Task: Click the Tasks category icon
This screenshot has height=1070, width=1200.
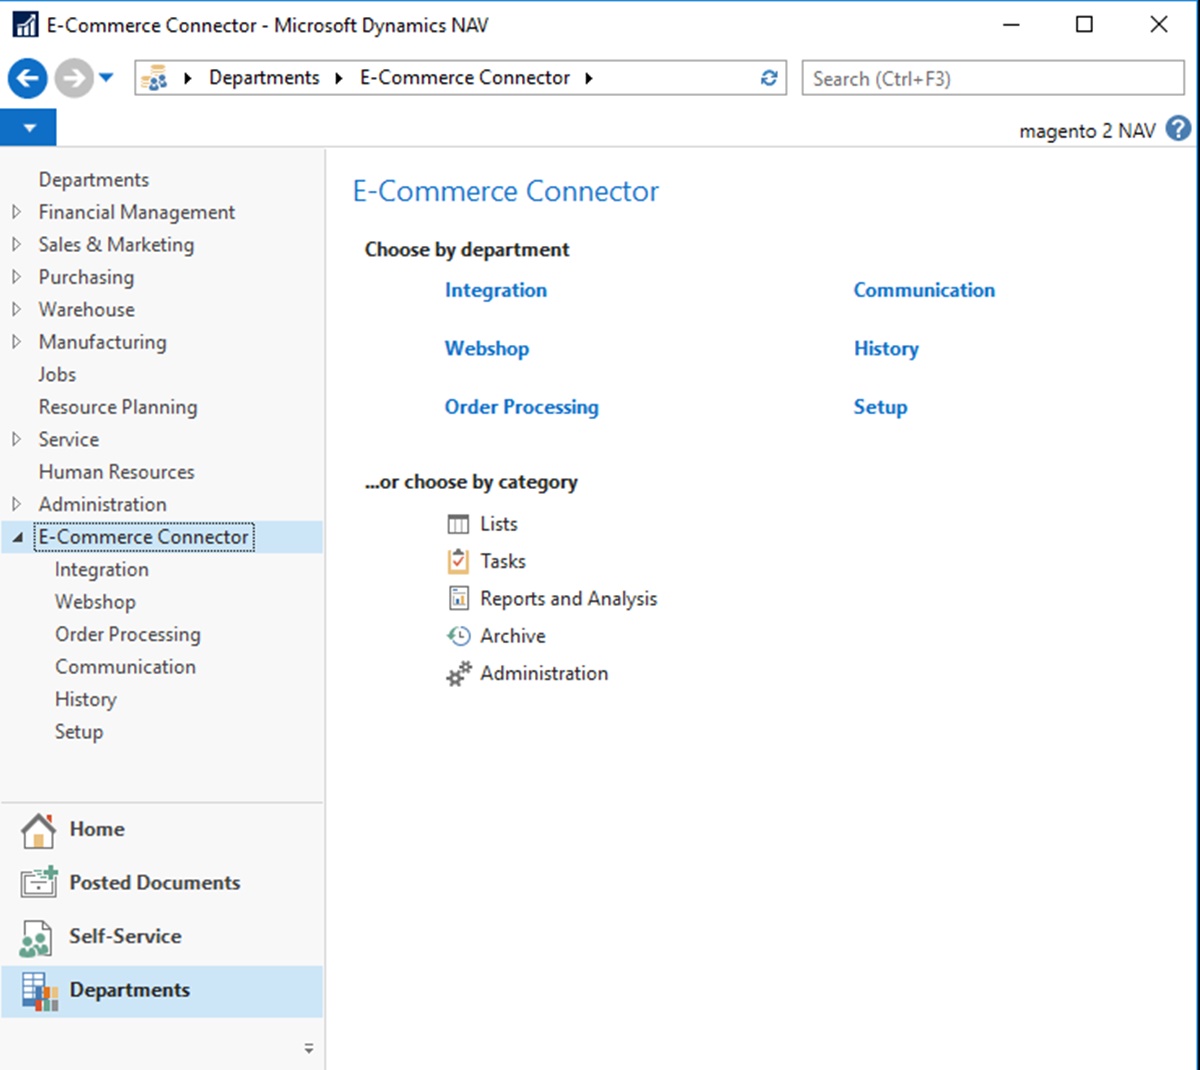Action: [x=458, y=561]
